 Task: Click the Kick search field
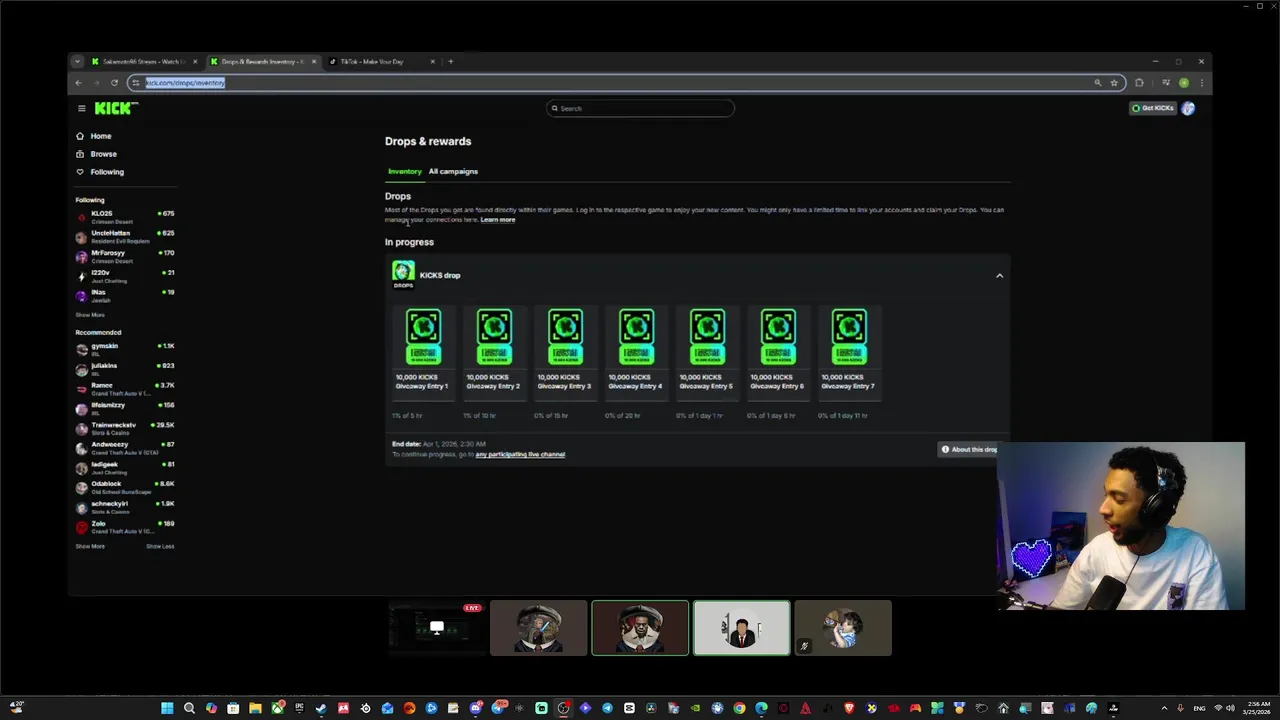pyautogui.click(x=640, y=108)
